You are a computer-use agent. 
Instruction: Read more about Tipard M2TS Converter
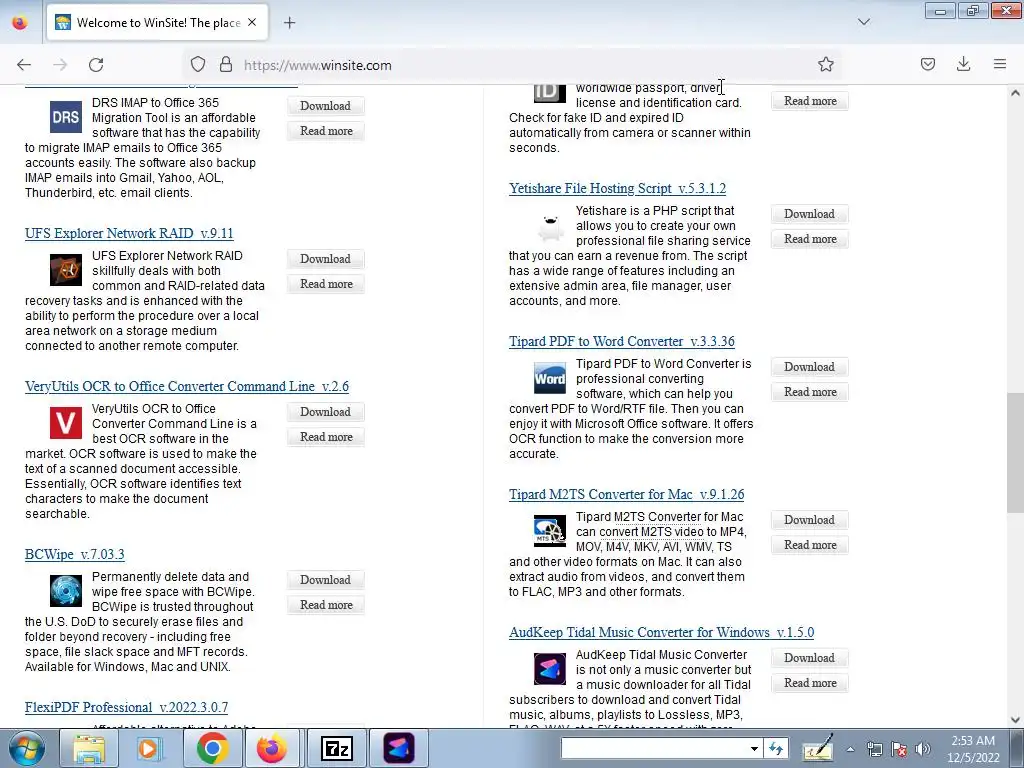[810, 545]
